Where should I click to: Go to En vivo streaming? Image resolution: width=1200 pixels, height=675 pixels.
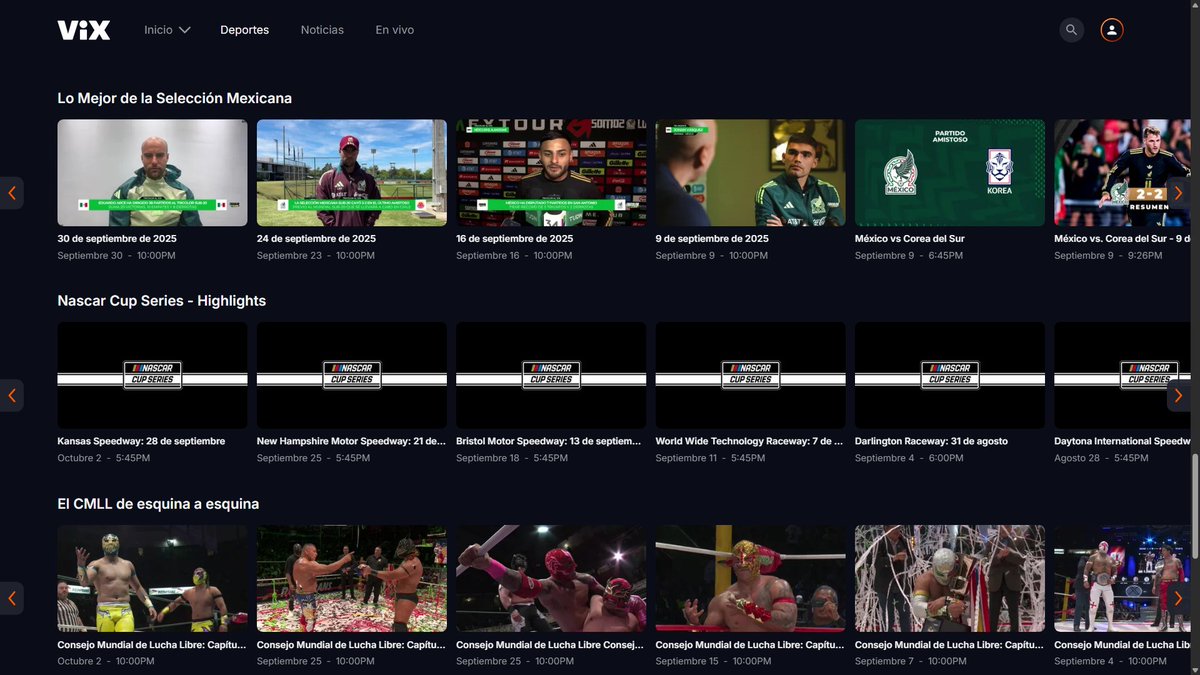(x=394, y=29)
